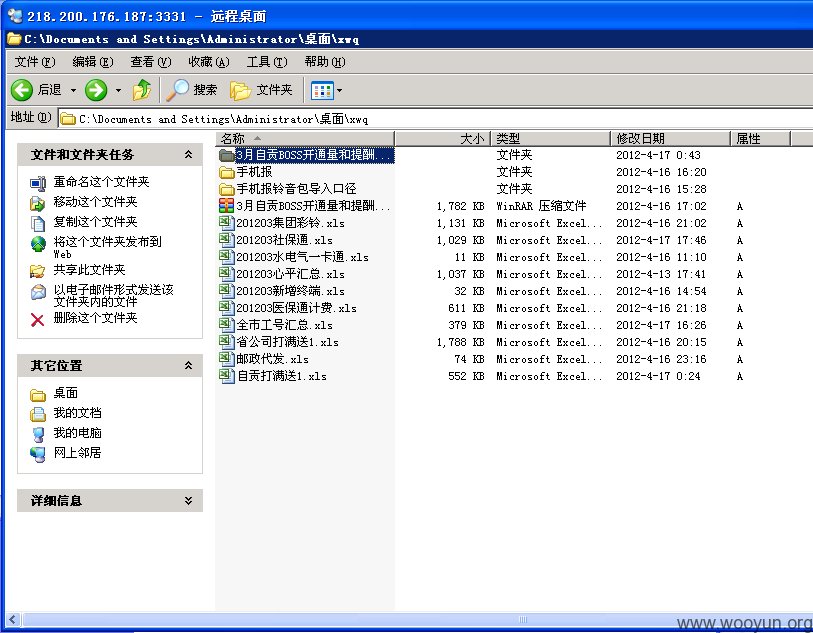Select file 201203心平汇总.xls
Image resolution: width=813 pixels, height=633 pixels.
[282, 274]
